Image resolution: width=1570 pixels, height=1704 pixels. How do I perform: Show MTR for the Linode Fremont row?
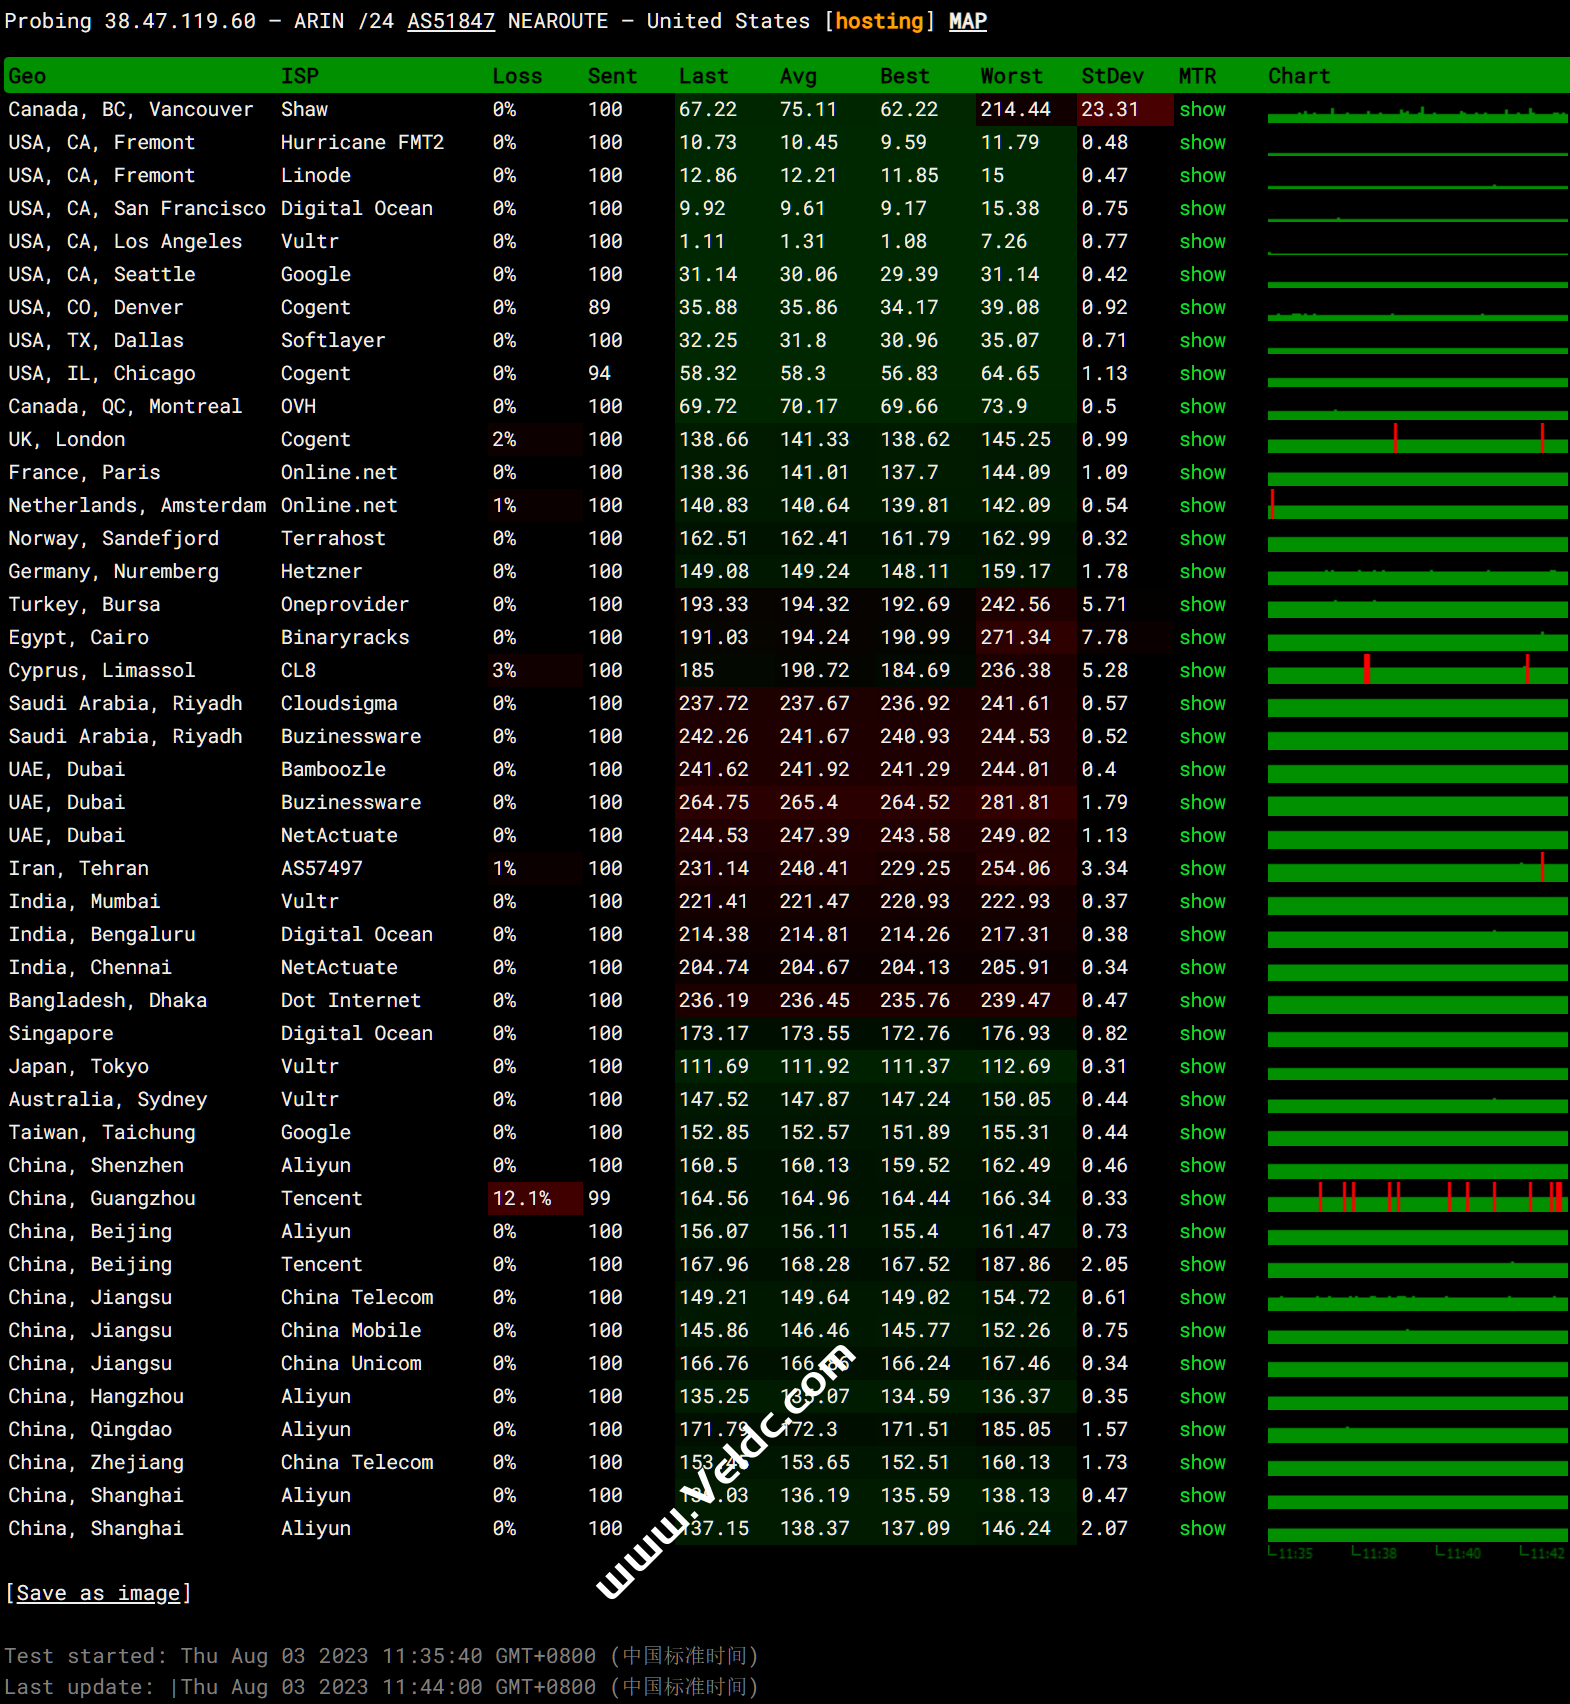pos(1202,175)
